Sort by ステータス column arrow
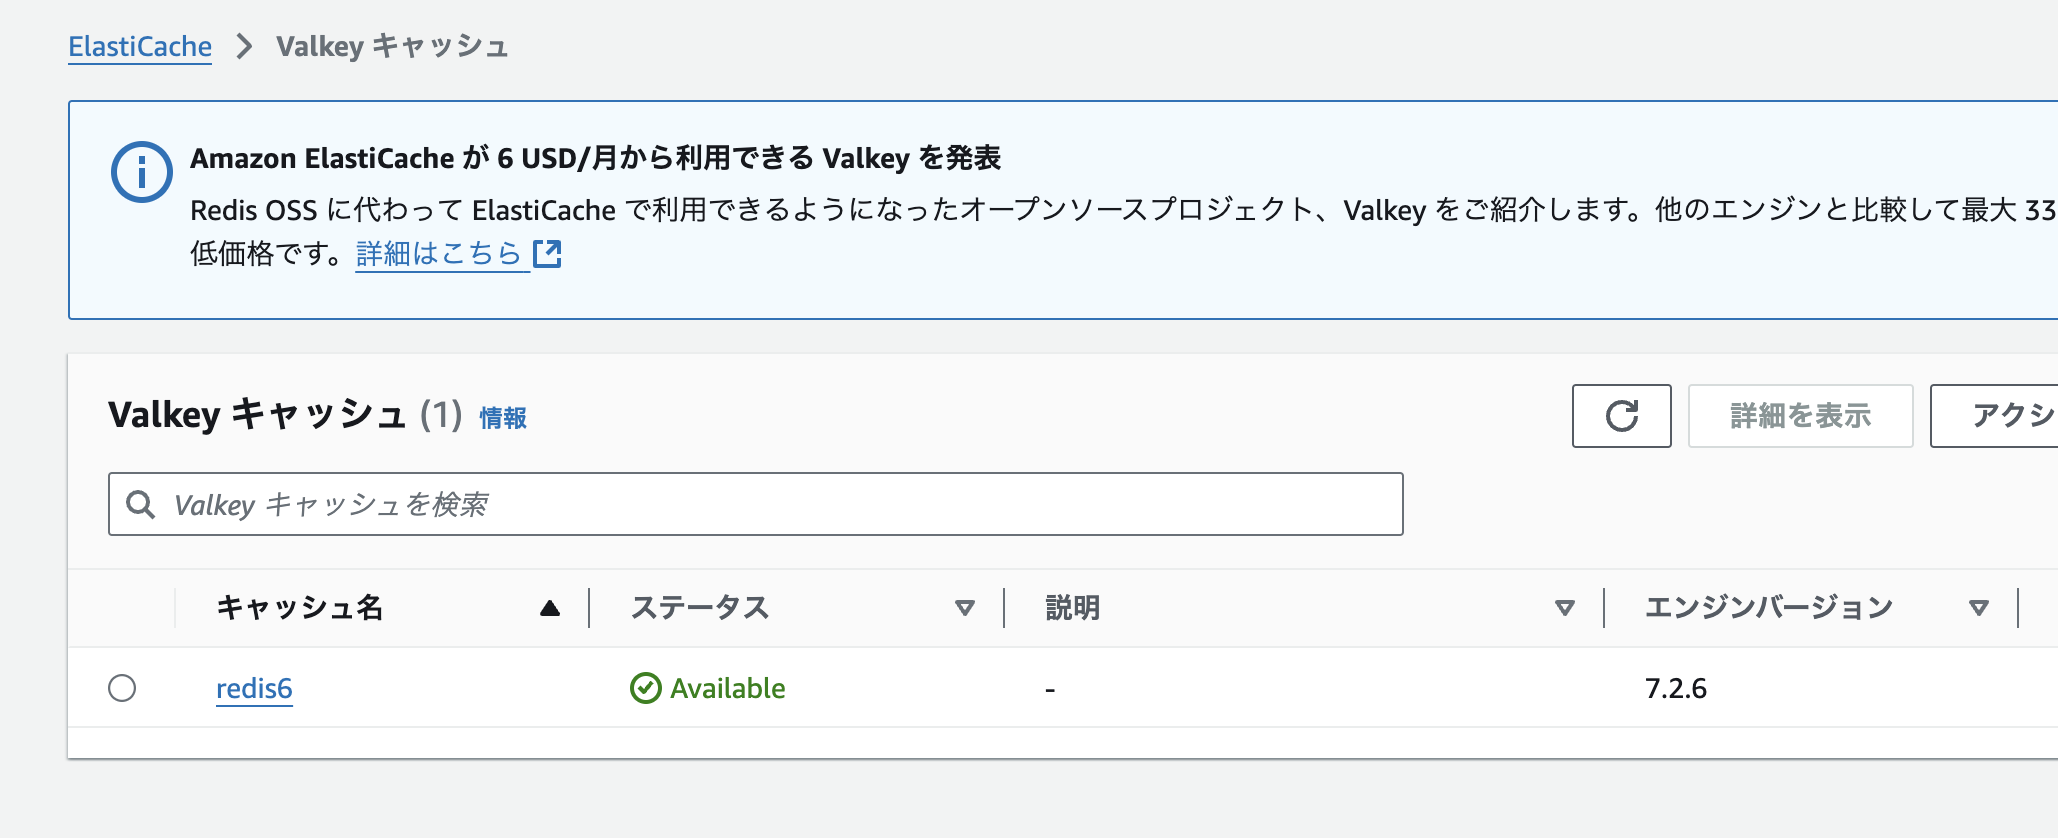 click(964, 608)
